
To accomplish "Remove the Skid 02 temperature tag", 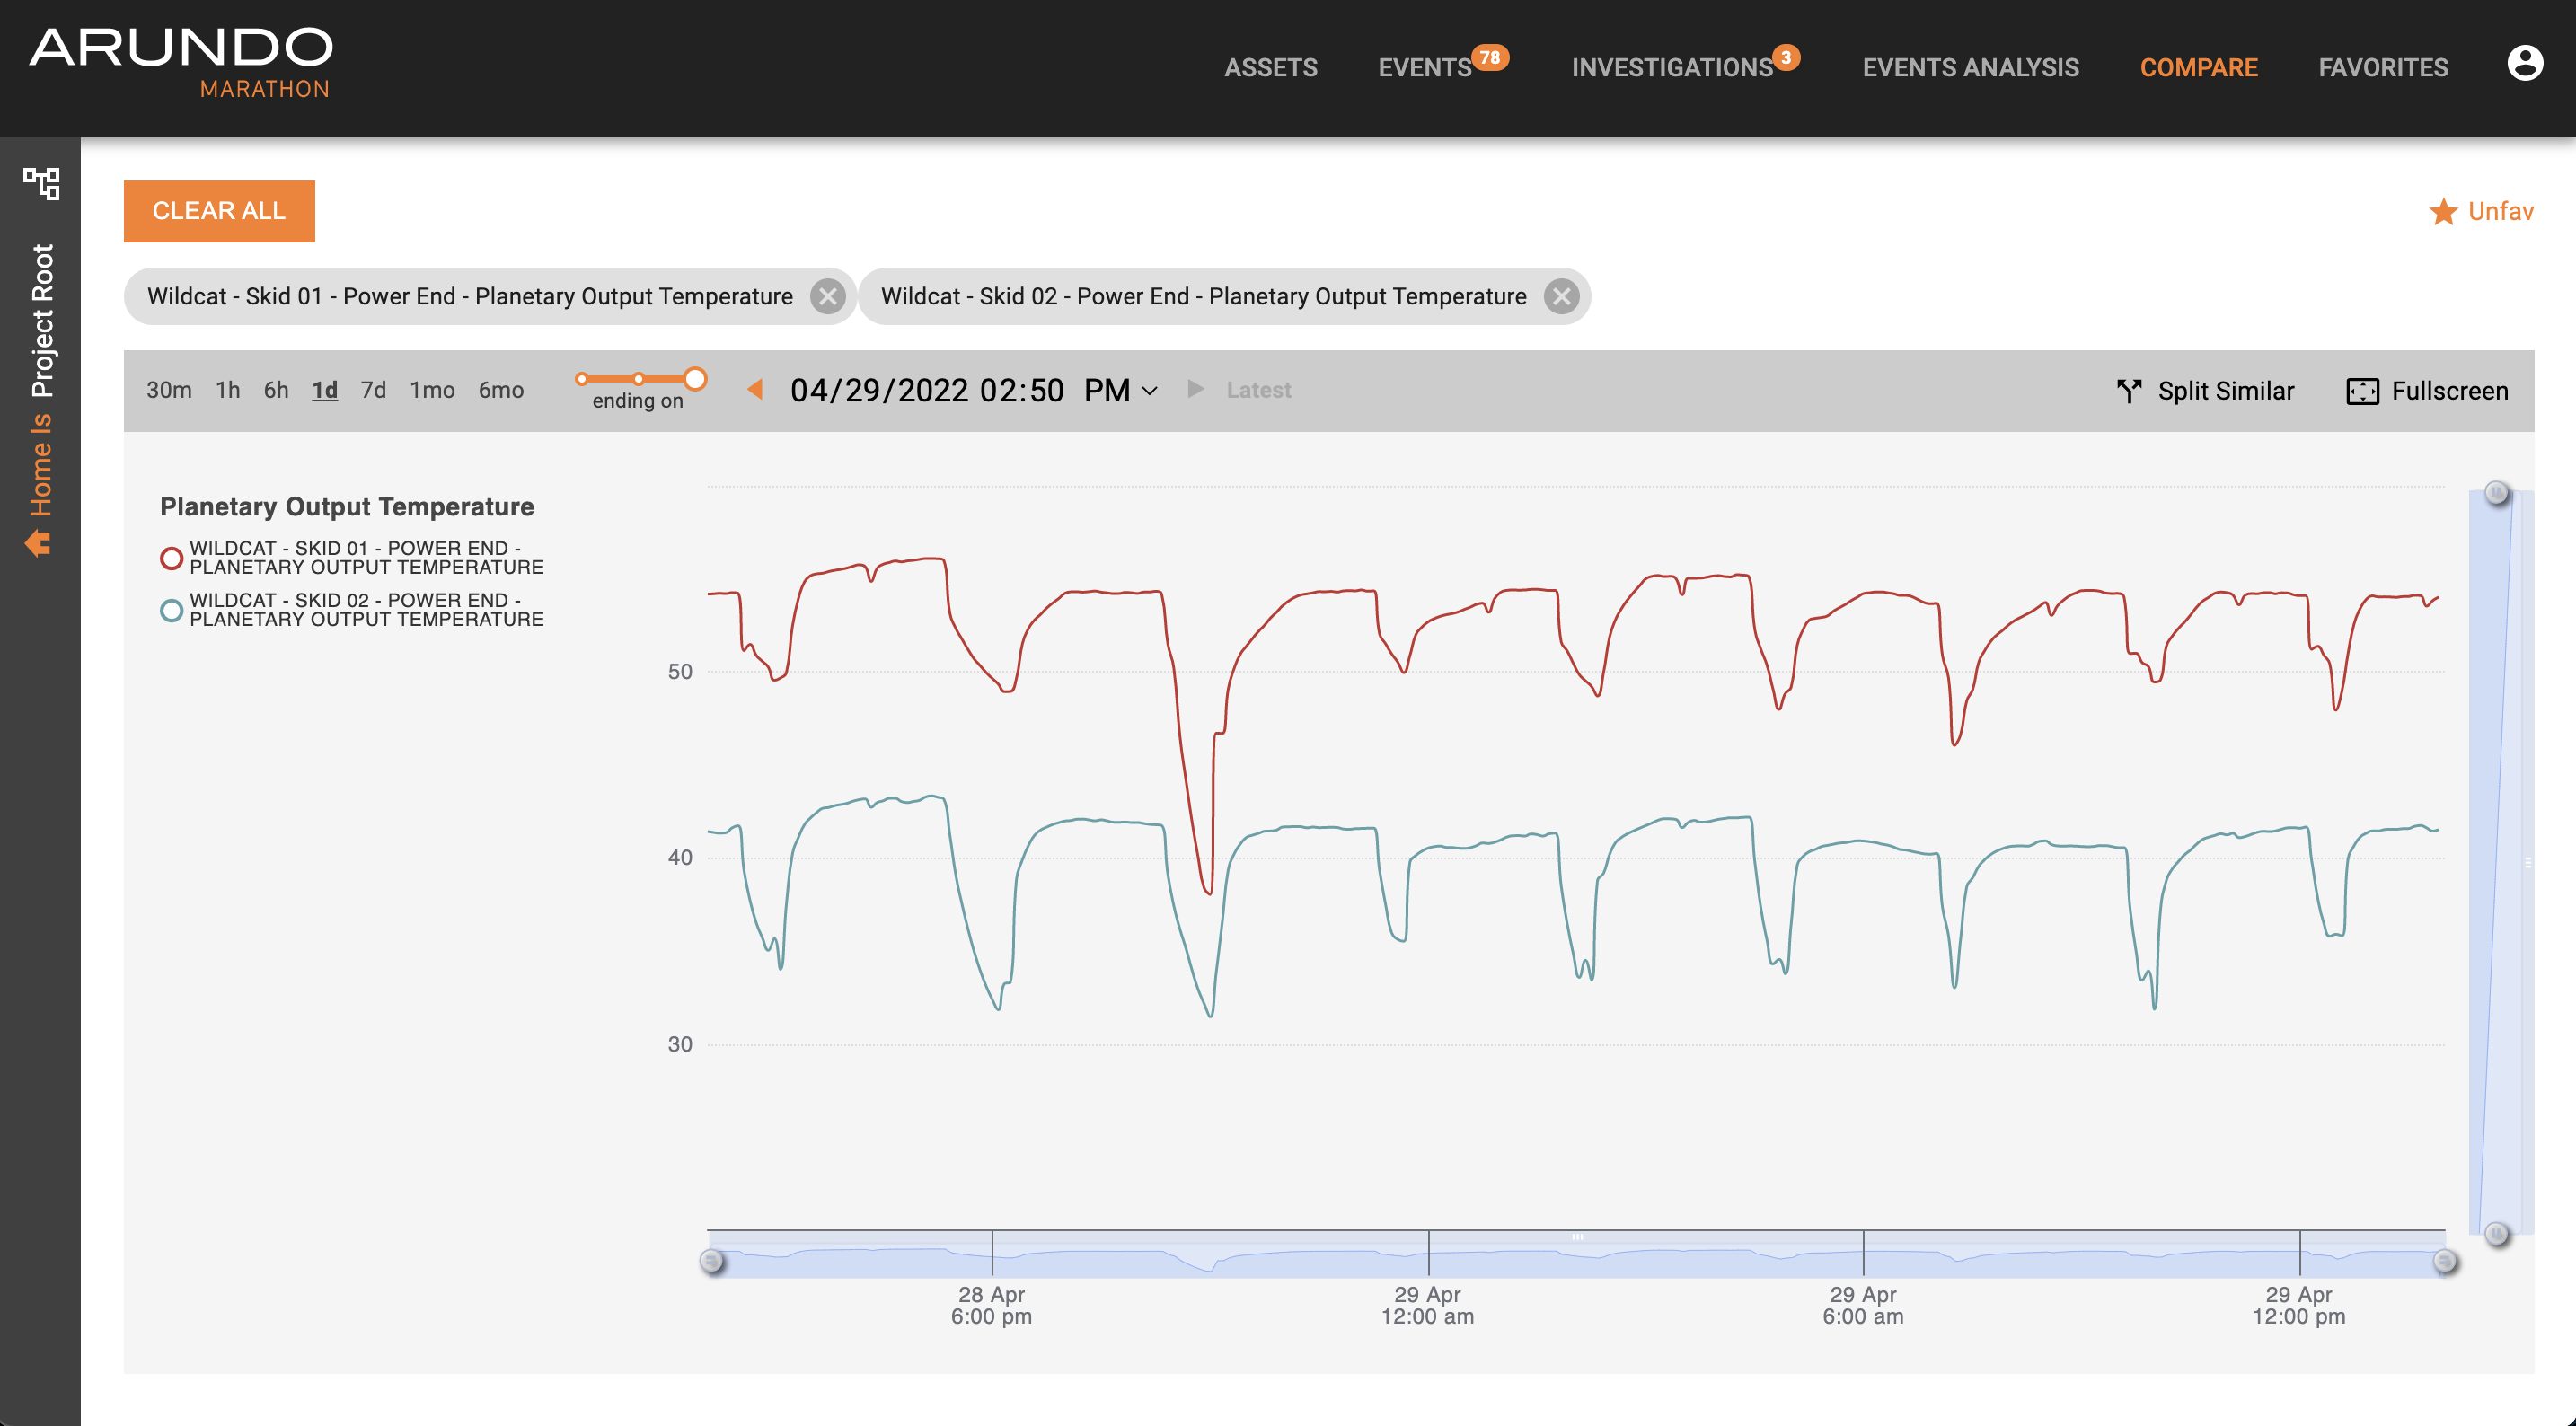I will point(1561,296).
